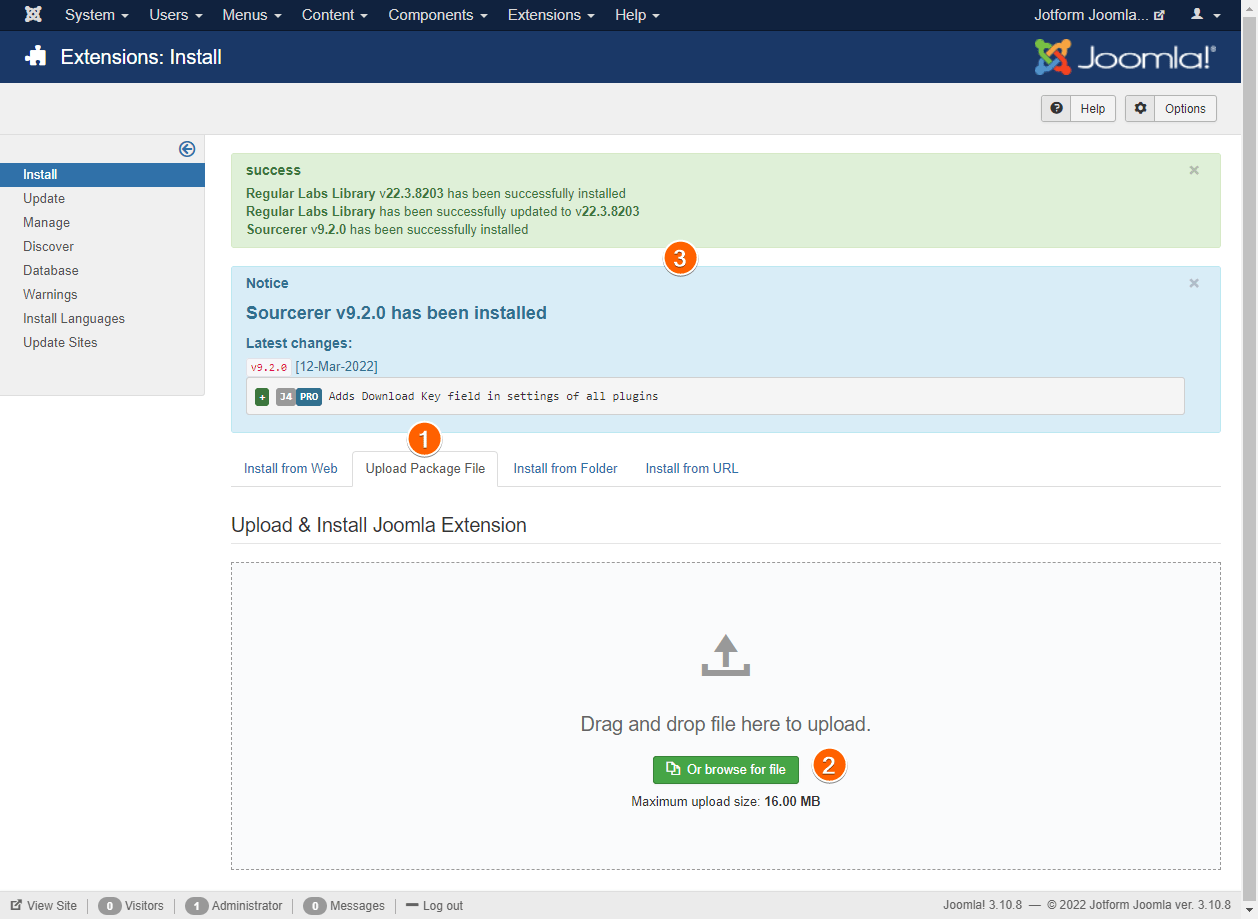Click the J4 badge in changelog
This screenshot has height=919, width=1258.
click(286, 397)
